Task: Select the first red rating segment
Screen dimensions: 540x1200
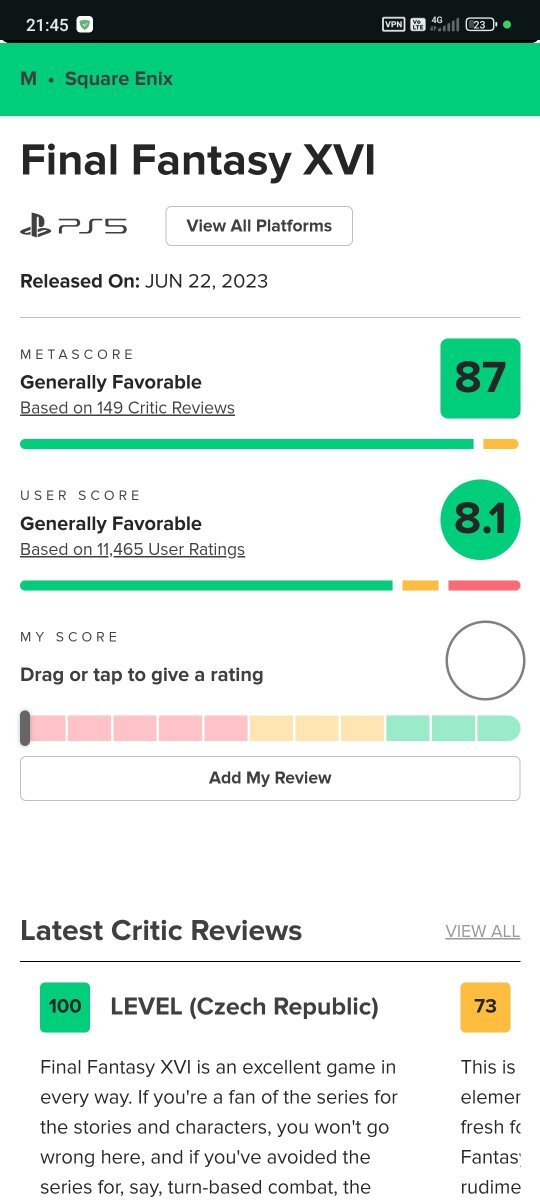Action: coord(48,728)
